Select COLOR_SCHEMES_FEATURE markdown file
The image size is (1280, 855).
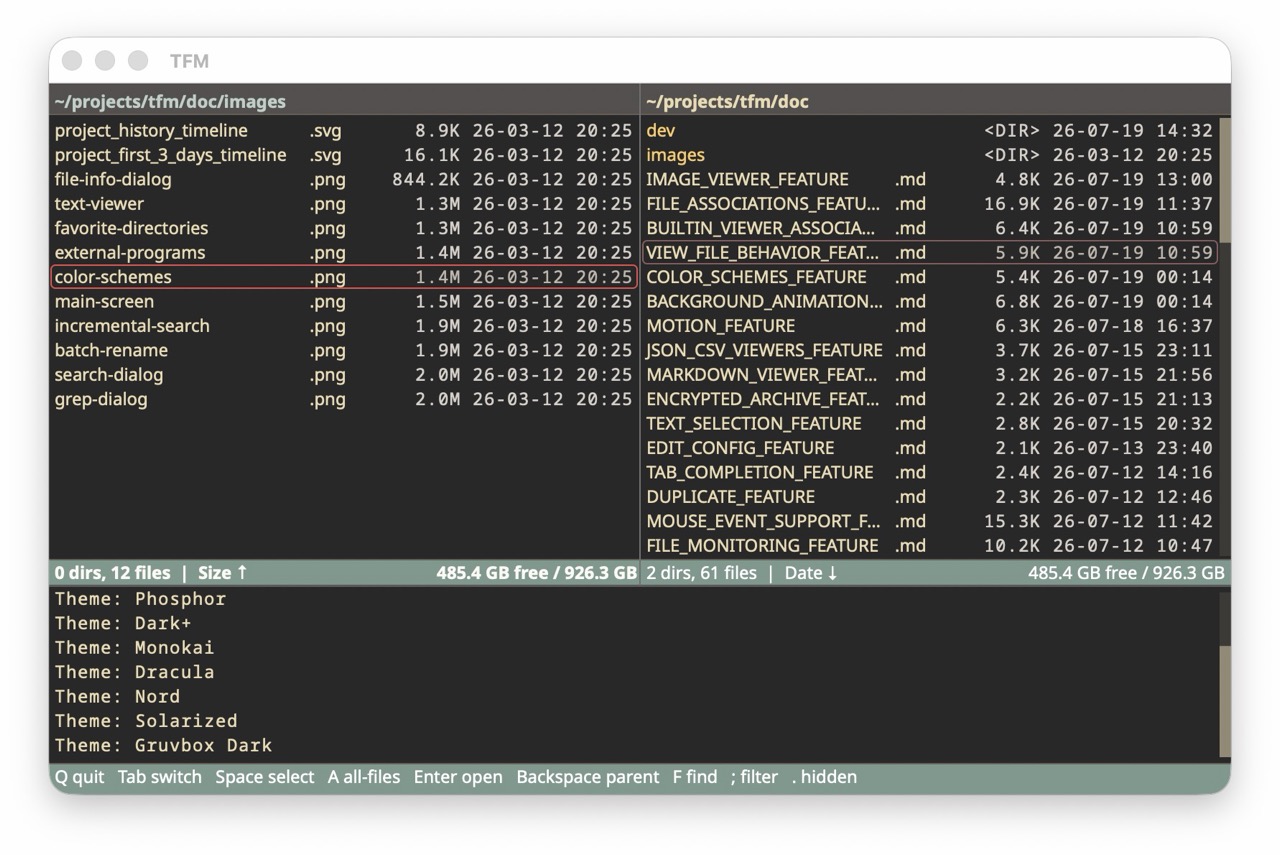930,277
